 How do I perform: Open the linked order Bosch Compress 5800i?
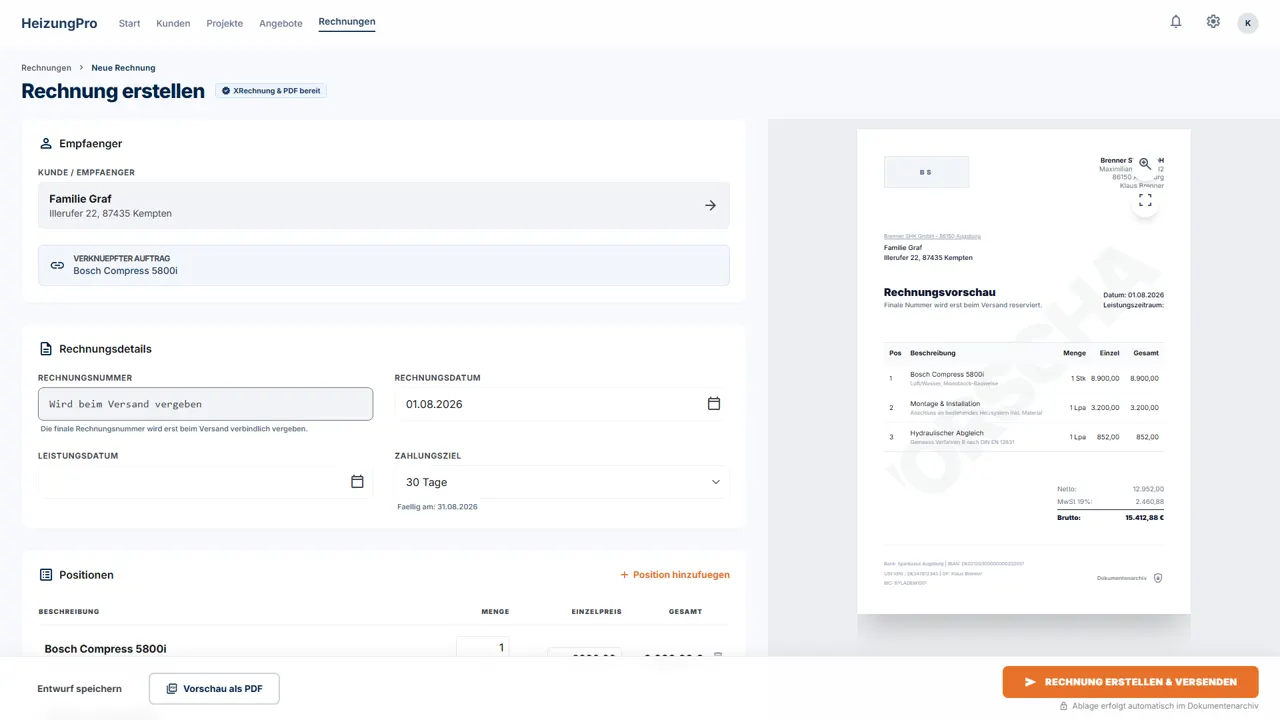coord(384,265)
